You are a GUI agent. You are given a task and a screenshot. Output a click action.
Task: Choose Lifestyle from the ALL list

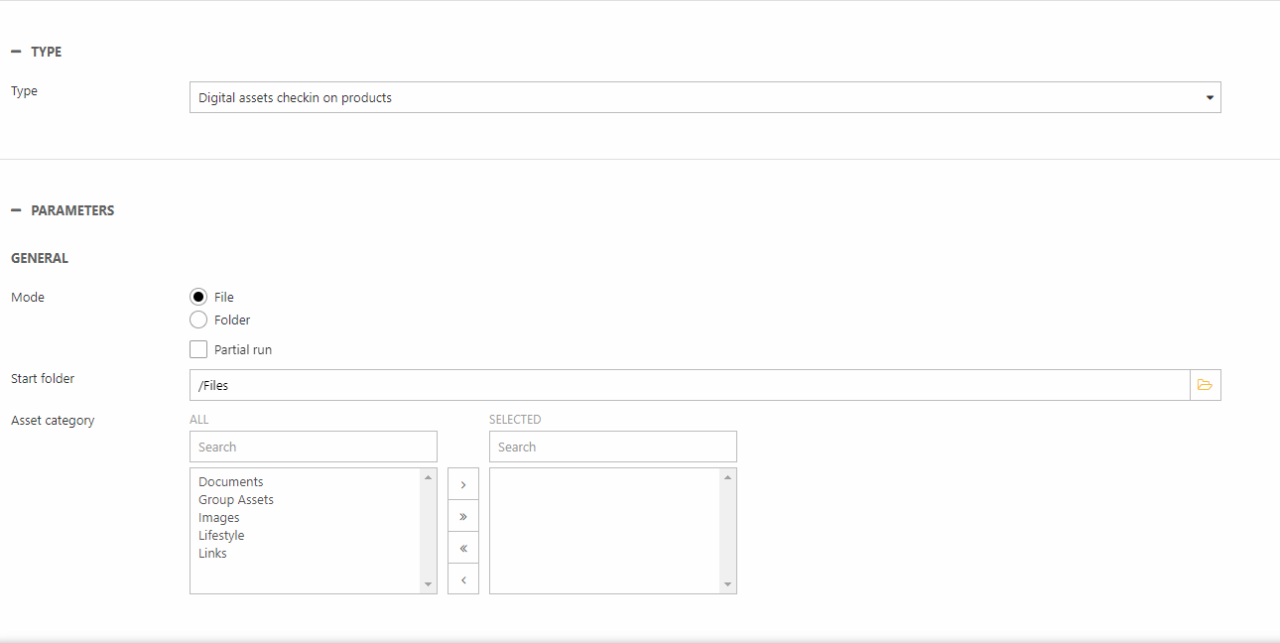tap(221, 536)
